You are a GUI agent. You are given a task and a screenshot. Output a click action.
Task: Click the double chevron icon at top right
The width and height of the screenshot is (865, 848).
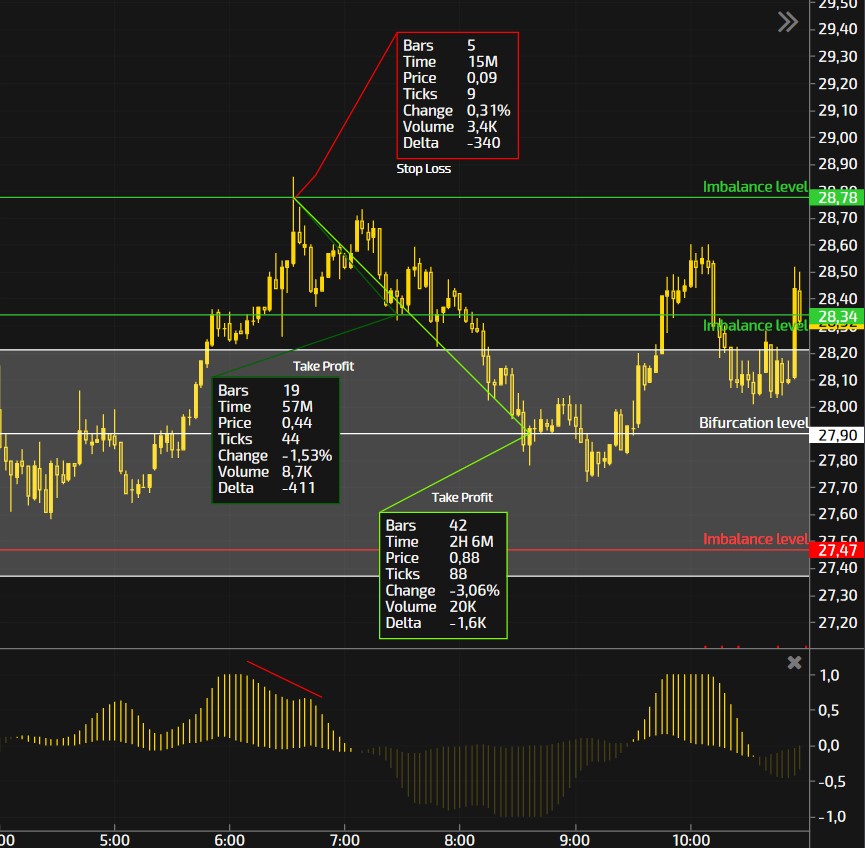(788, 22)
